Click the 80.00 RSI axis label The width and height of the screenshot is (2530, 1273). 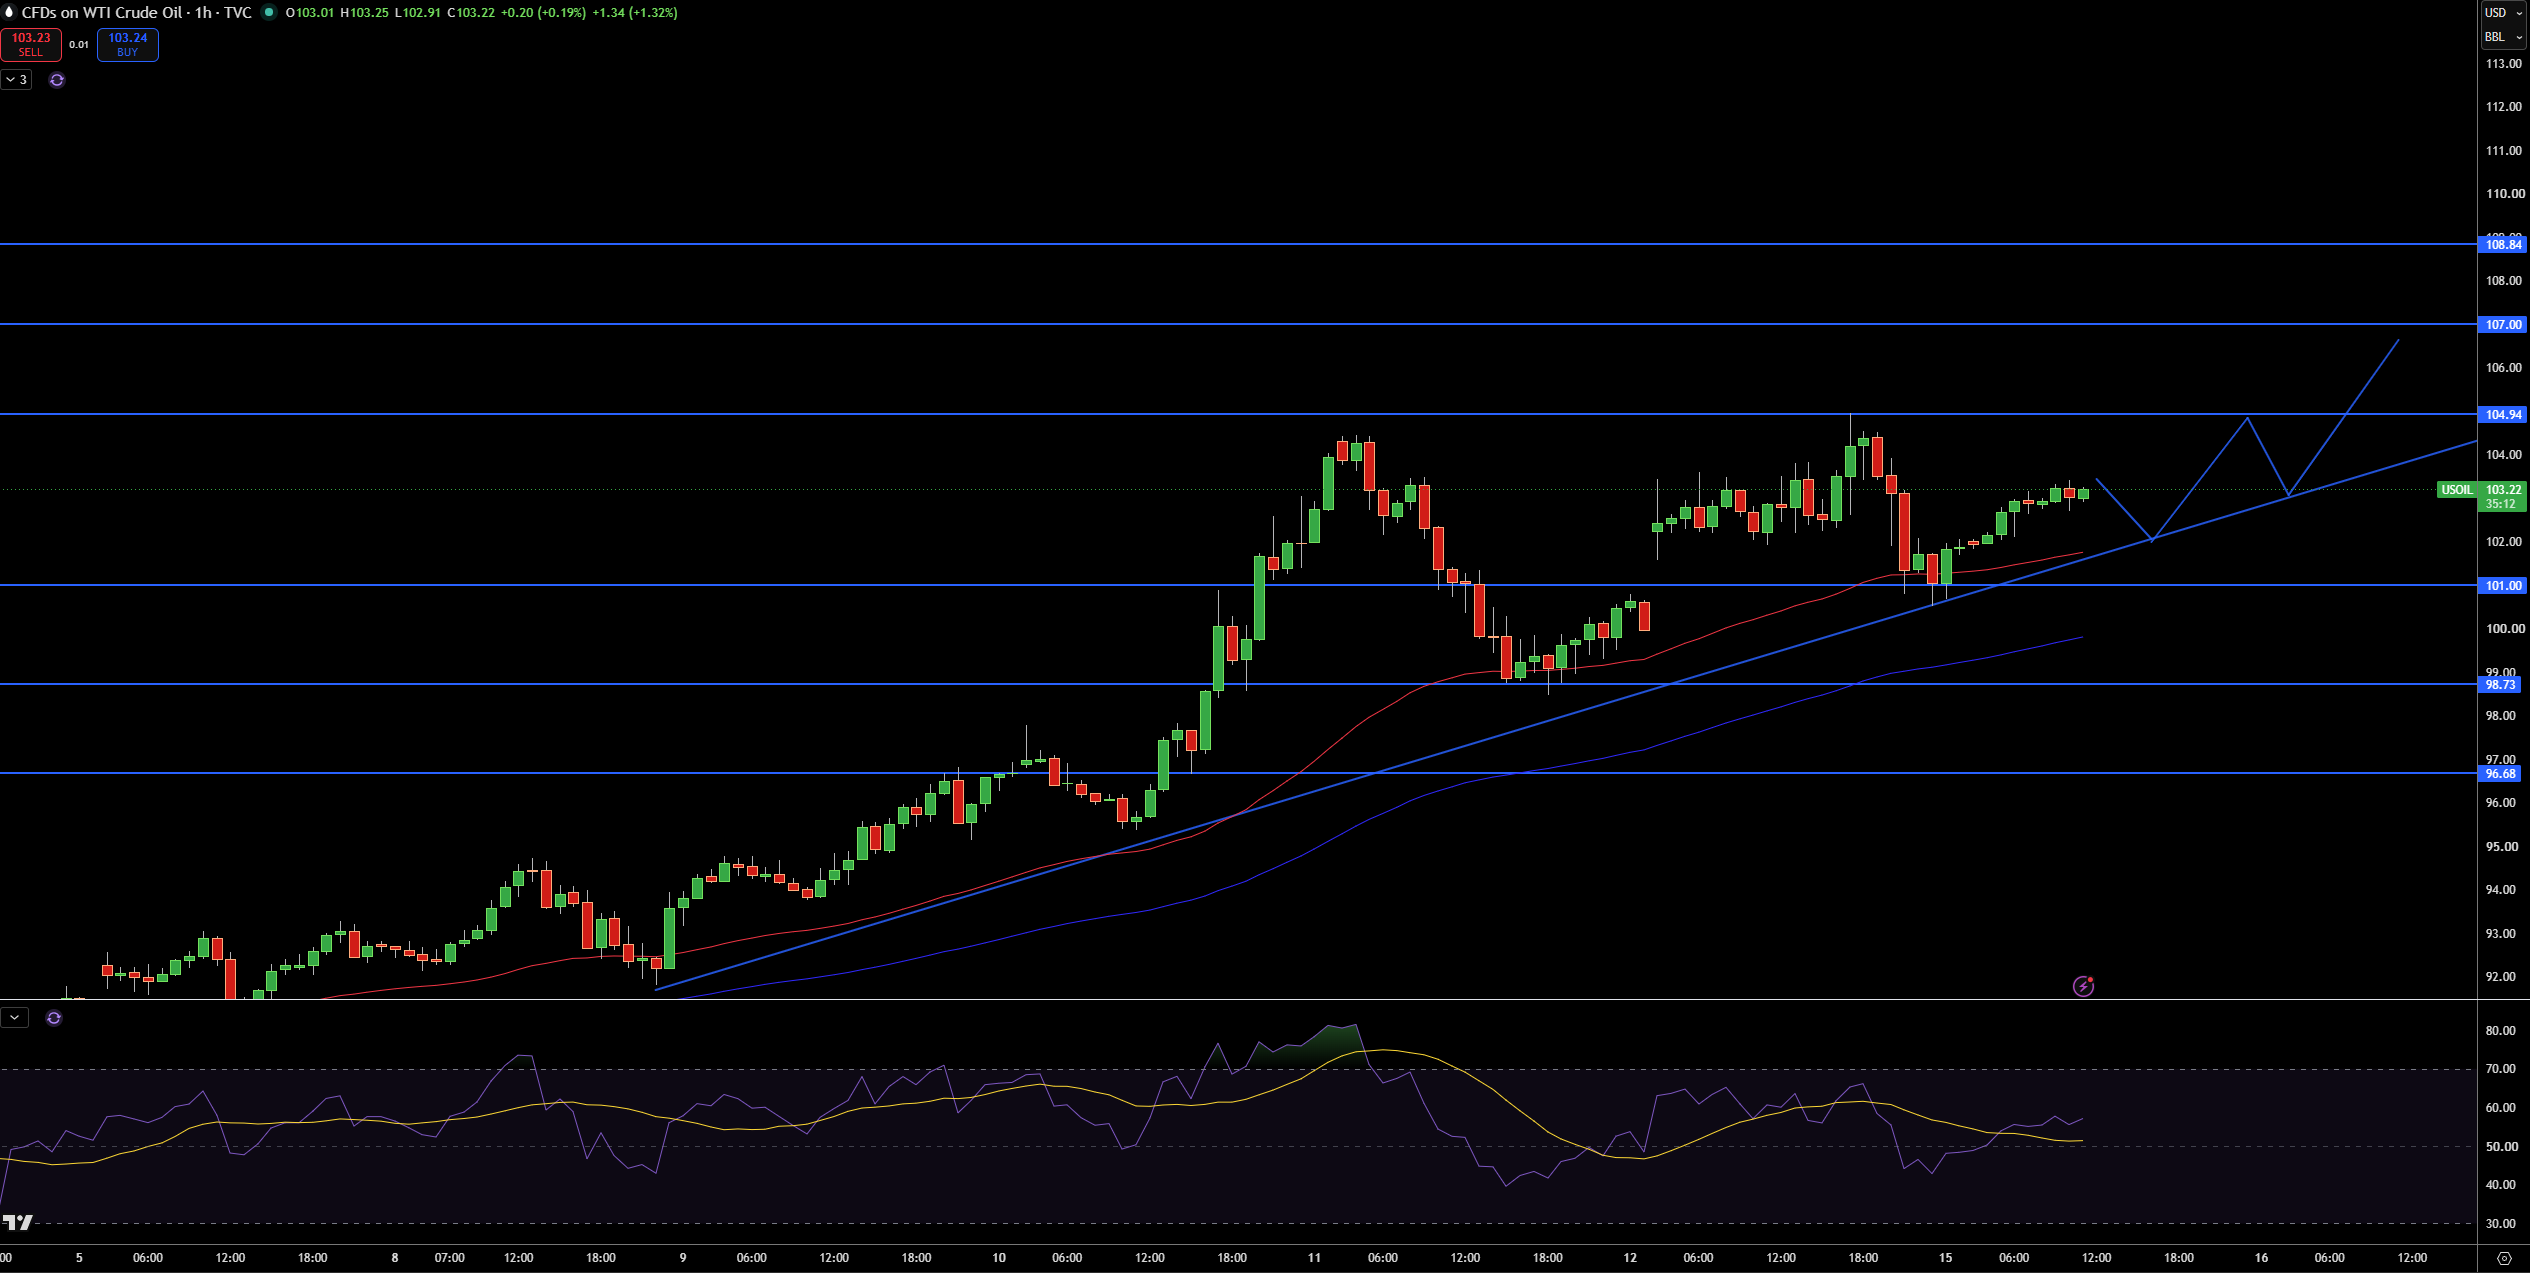[x=2501, y=1031]
